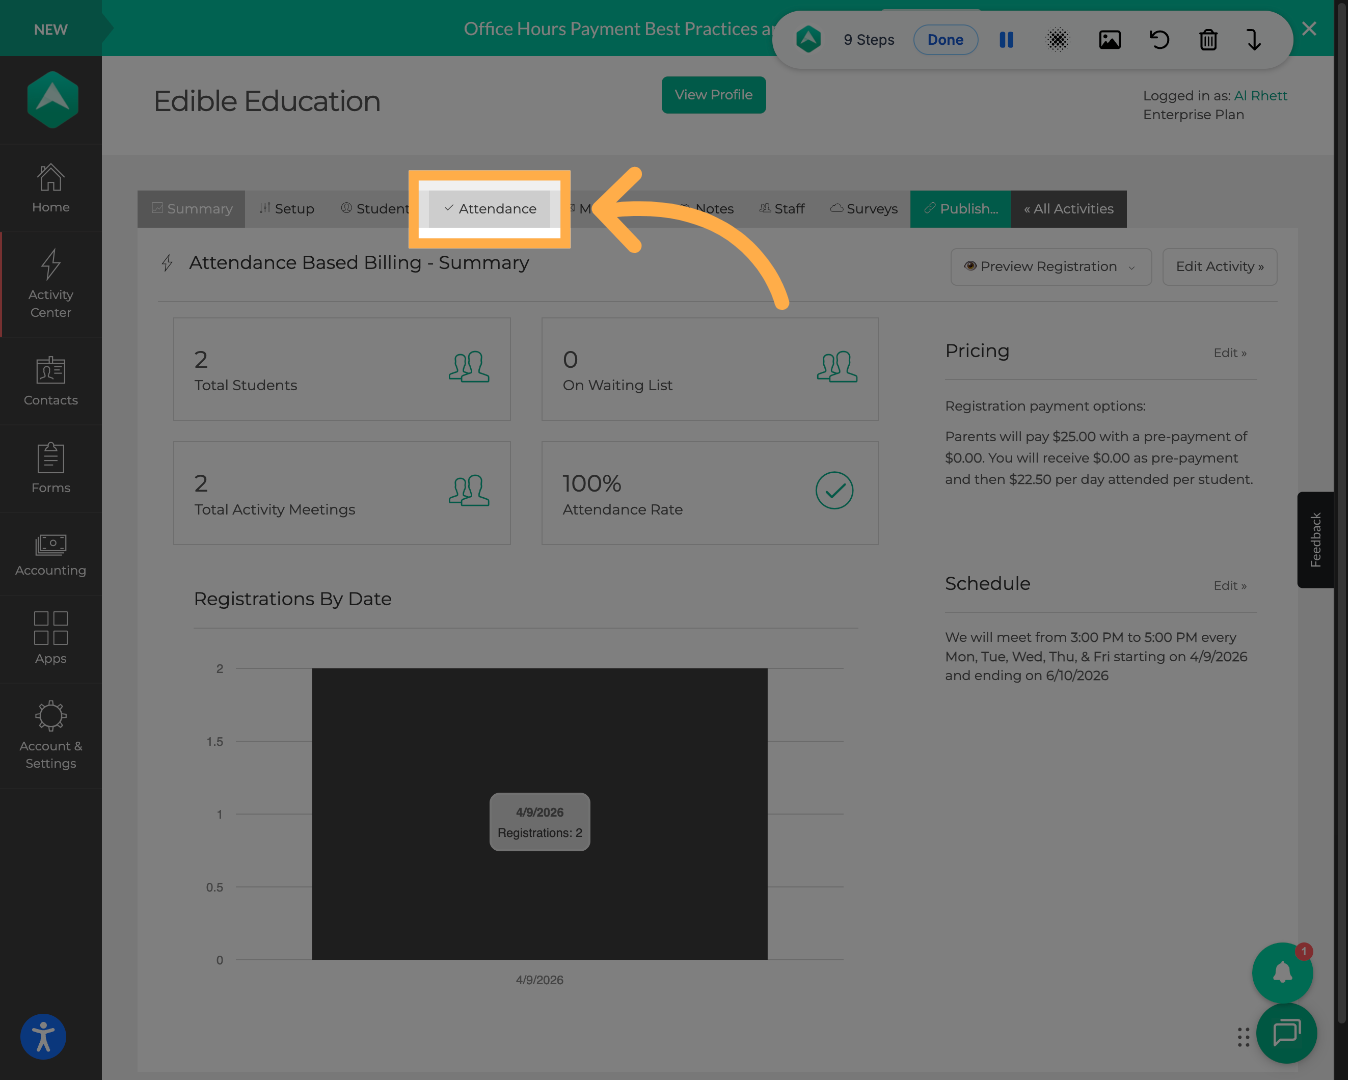Click the View Profile button
Viewport: 1348px width, 1080px height.
tap(713, 95)
